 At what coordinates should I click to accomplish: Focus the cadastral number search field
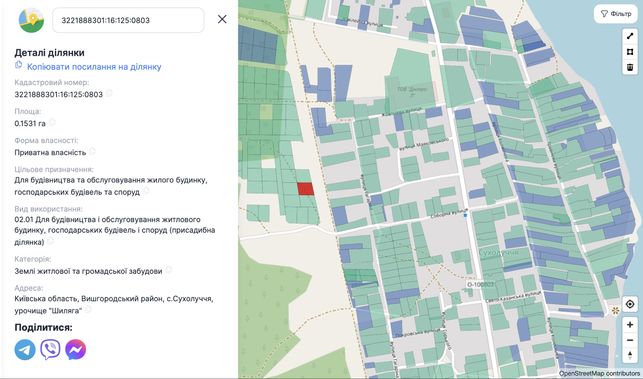[128, 20]
